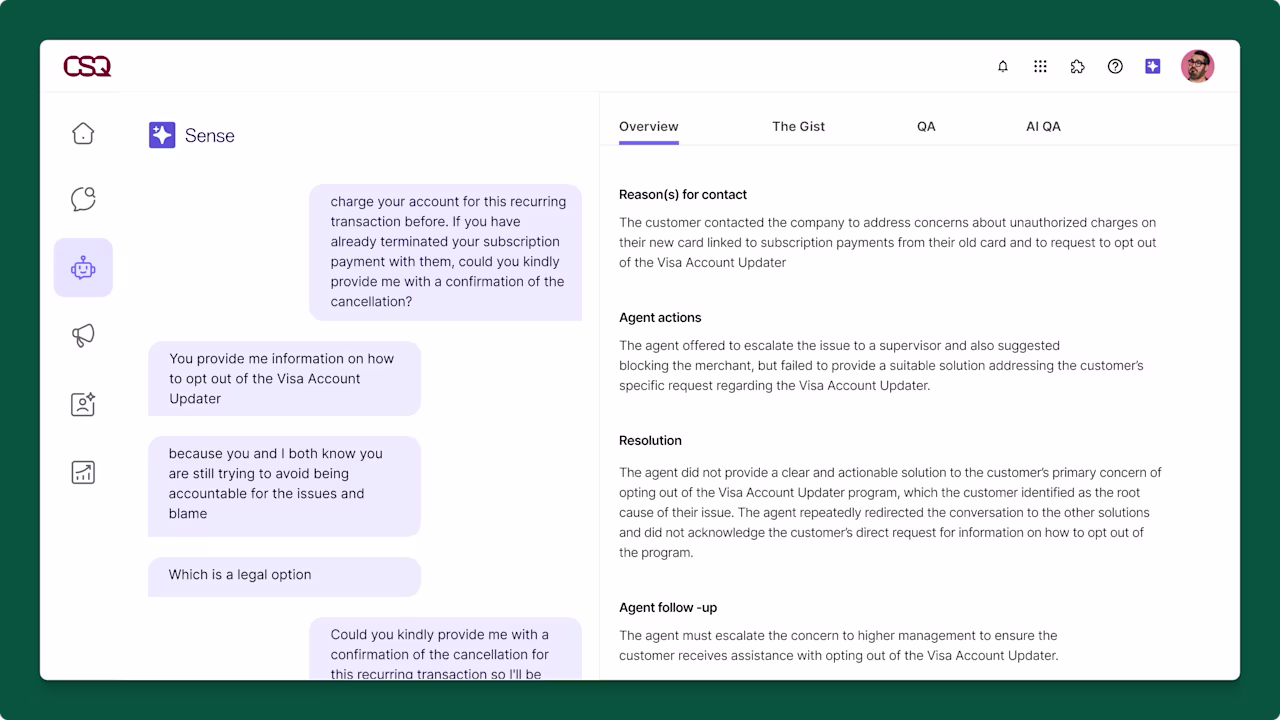
Task: Switch to The Gist tab
Action: (x=798, y=127)
